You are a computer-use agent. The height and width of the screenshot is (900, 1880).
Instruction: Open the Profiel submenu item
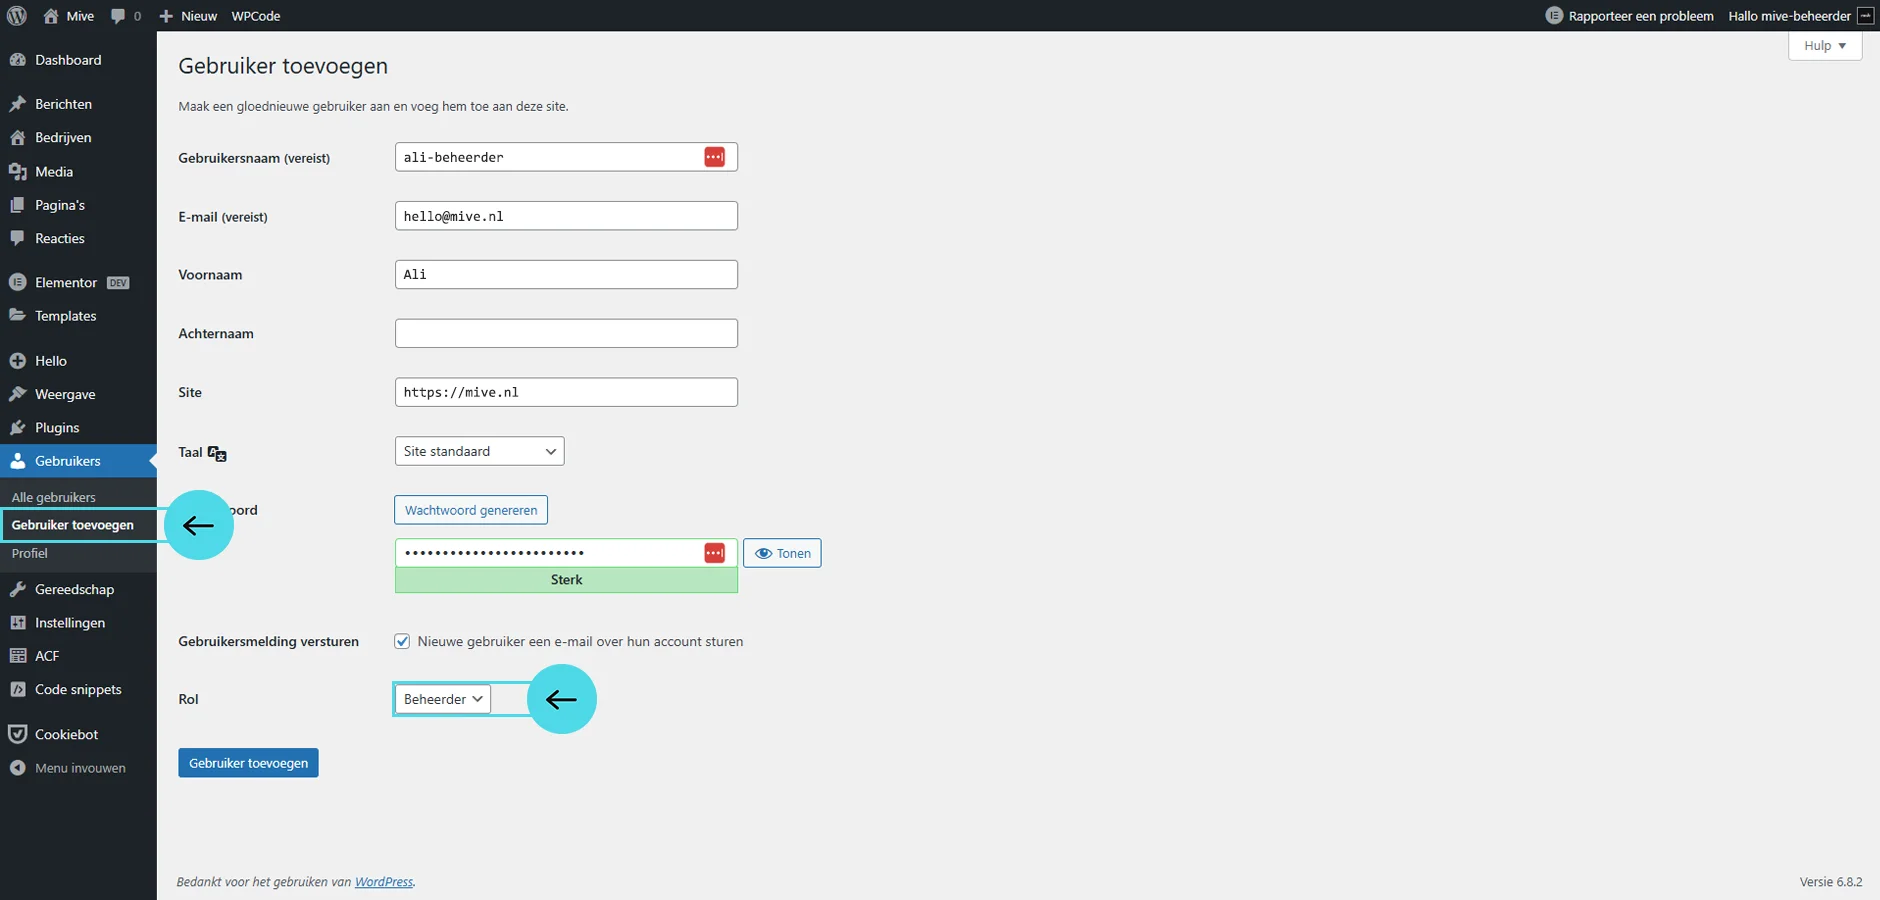(x=30, y=553)
